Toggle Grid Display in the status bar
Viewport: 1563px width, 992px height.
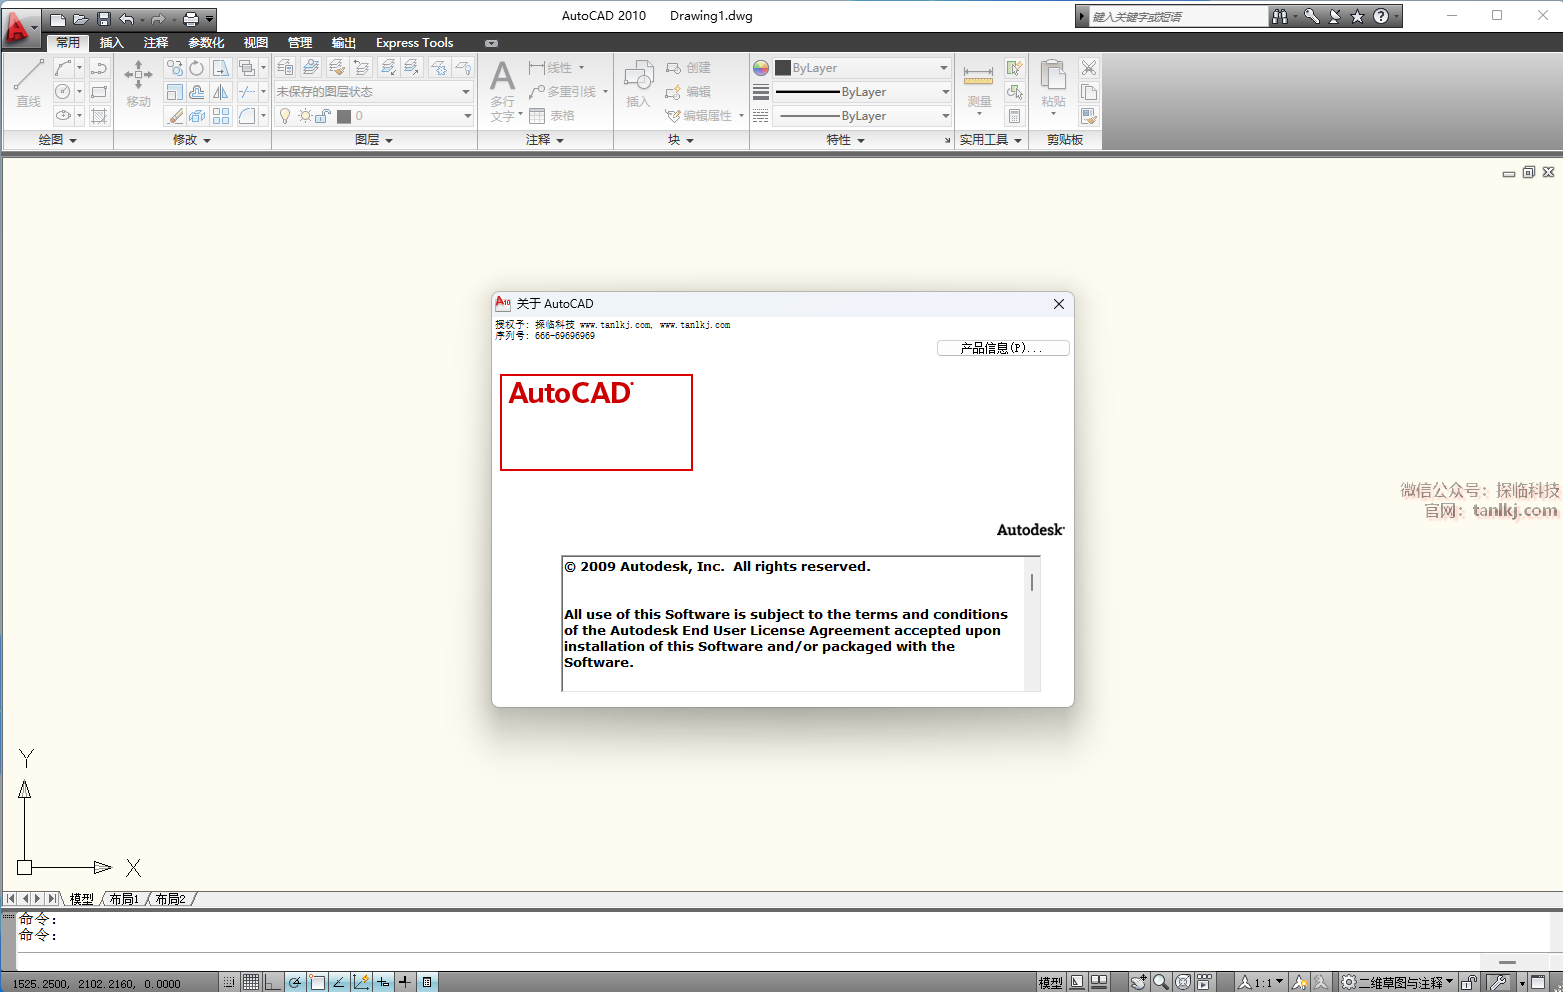pyautogui.click(x=251, y=982)
